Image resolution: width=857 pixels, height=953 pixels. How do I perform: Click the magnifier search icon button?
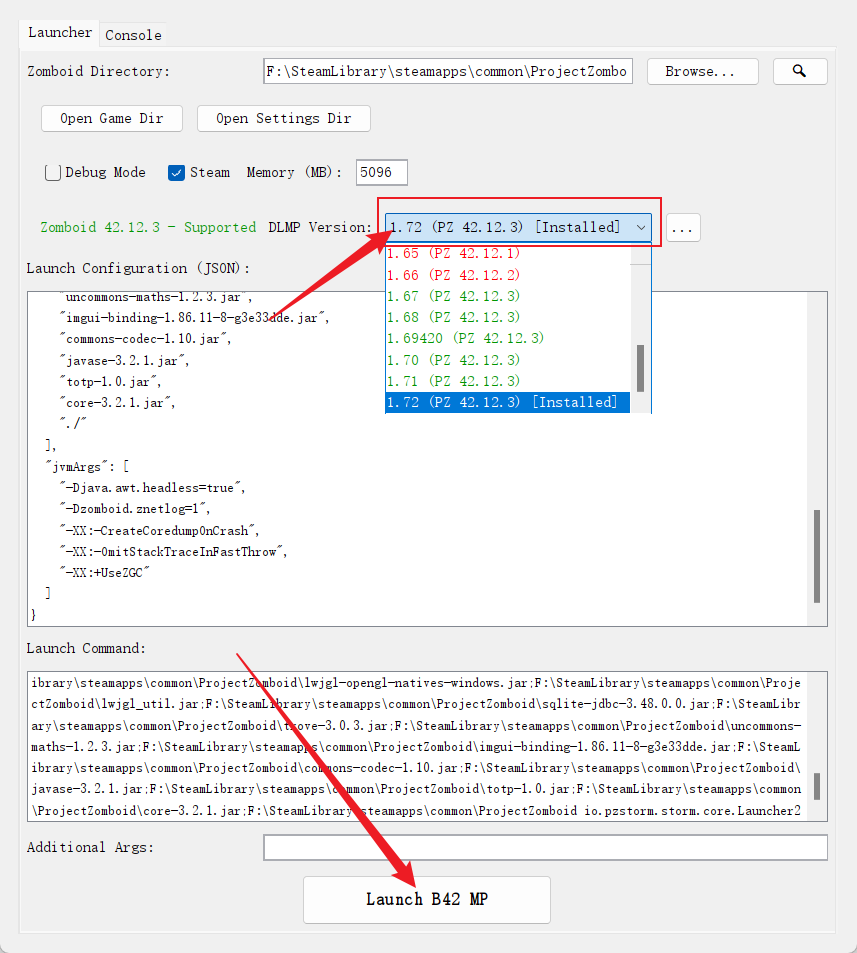point(799,71)
